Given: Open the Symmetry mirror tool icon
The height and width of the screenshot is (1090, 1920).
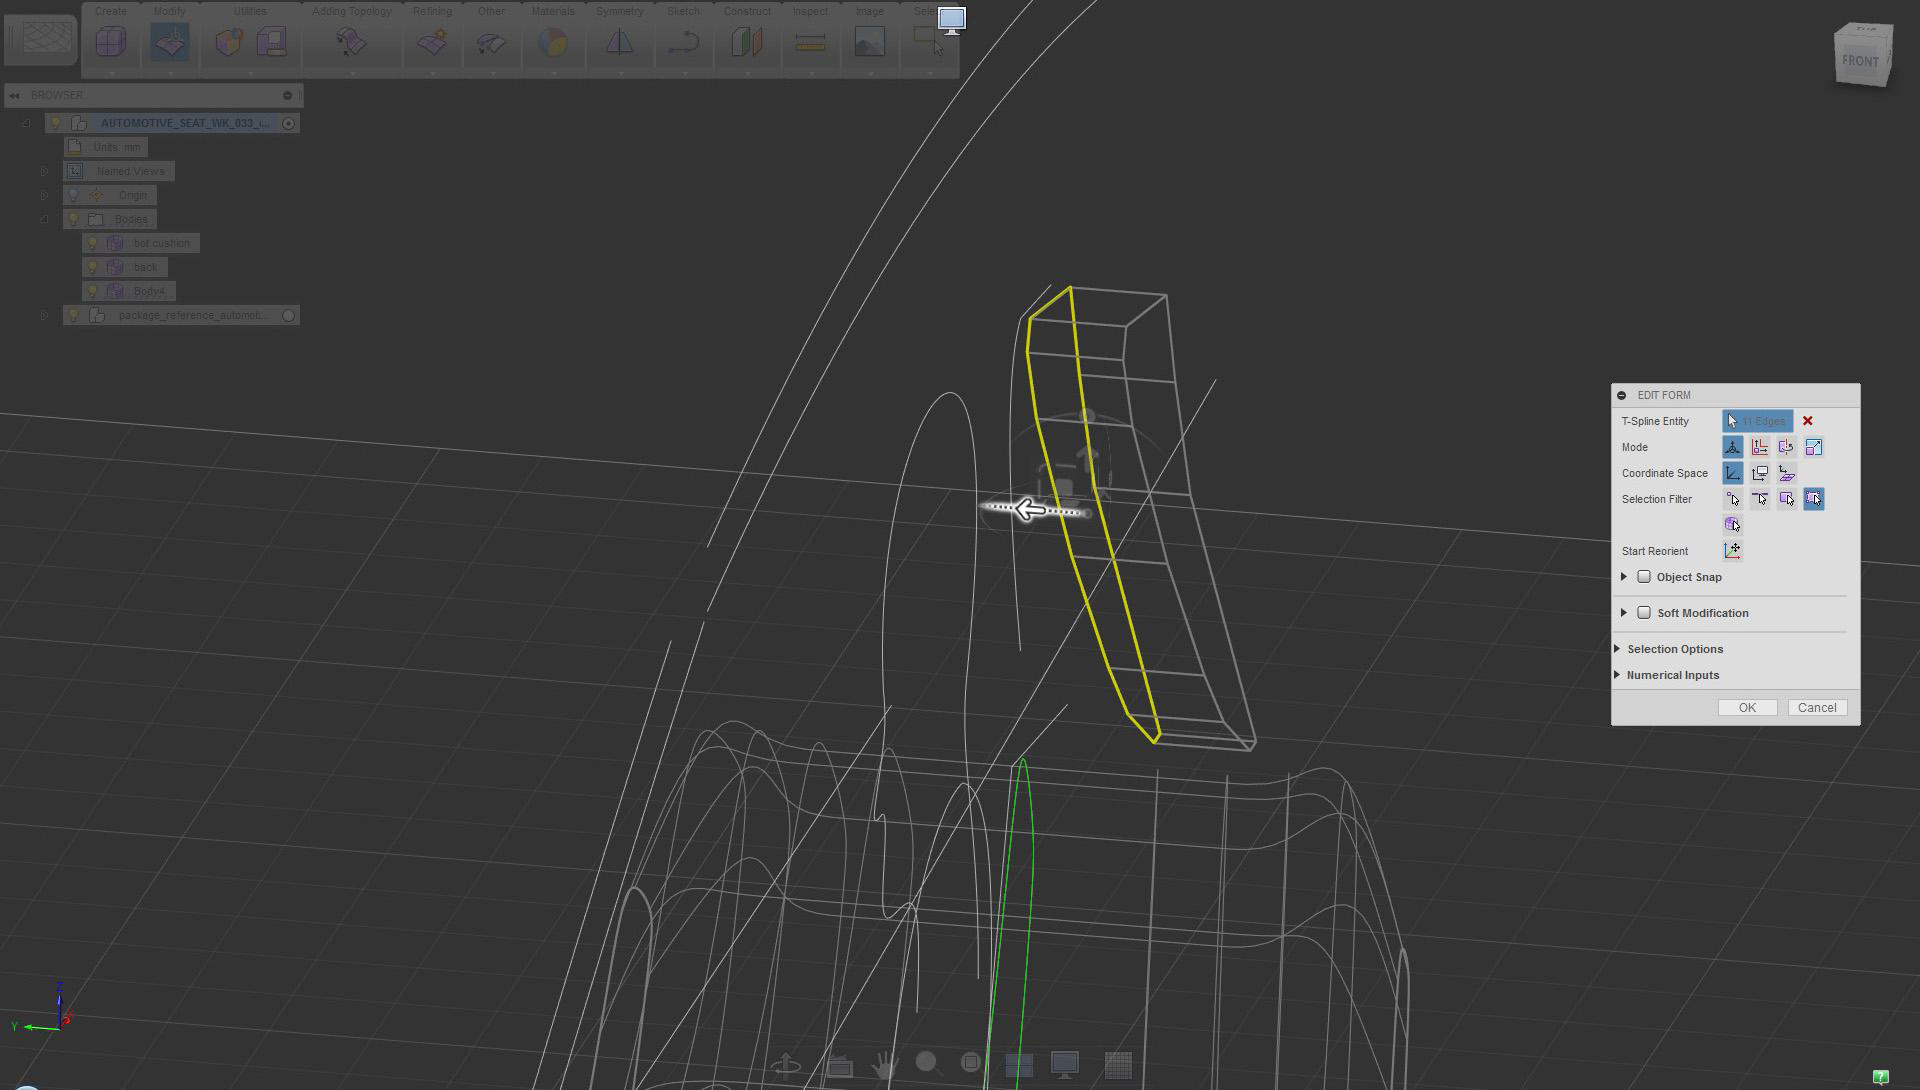Looking at the screenshot, I should point(619,42).
